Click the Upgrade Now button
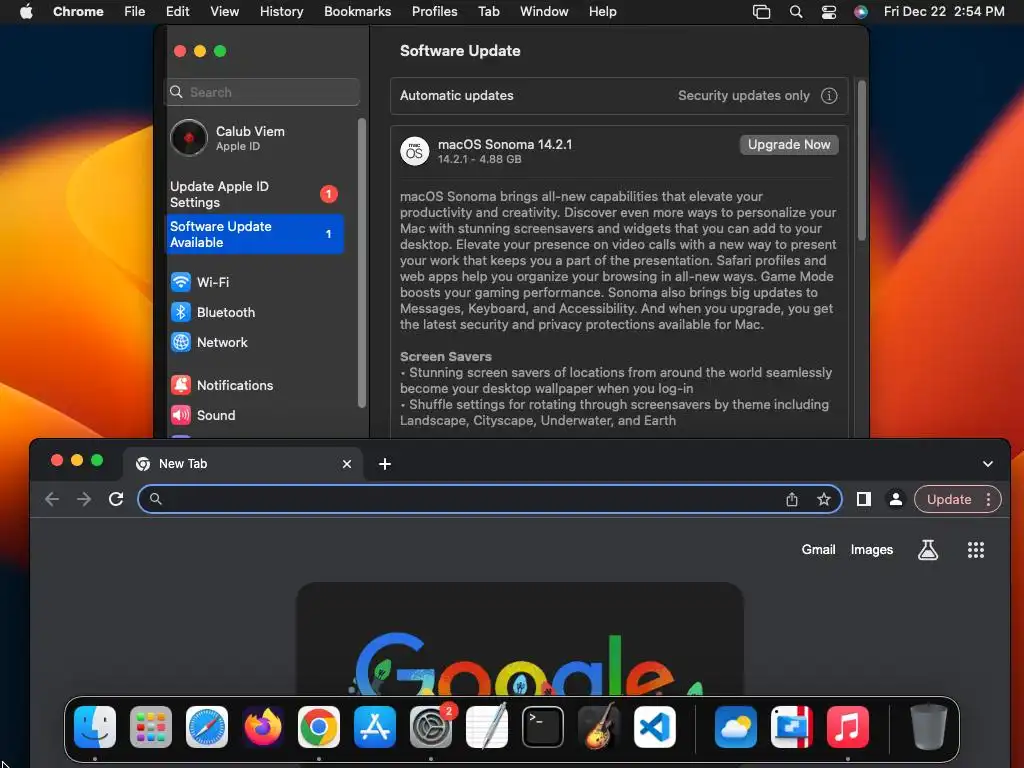The image size is (1024, 768). (x=789, y=145)
